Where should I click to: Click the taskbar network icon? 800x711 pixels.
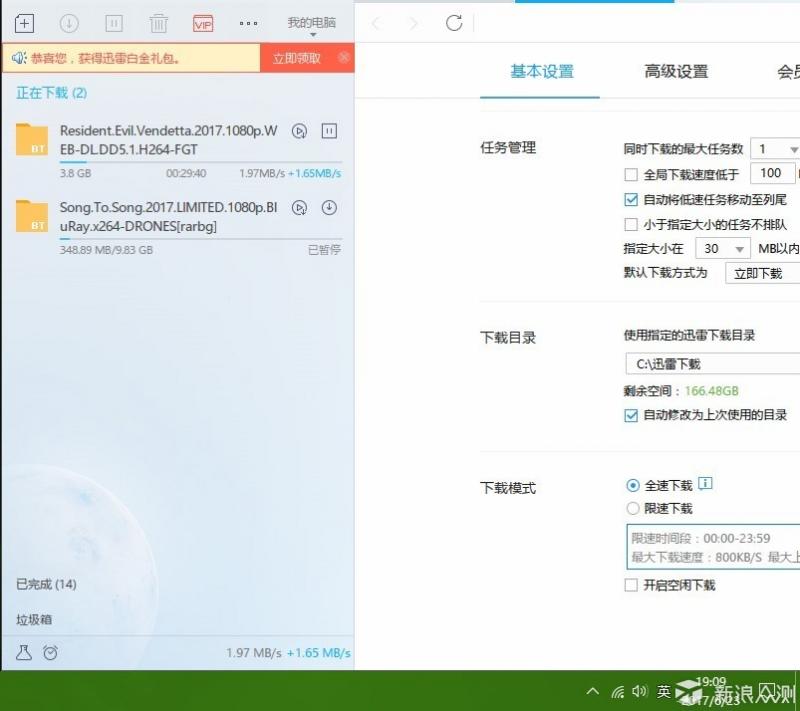(x=618, y=692)
